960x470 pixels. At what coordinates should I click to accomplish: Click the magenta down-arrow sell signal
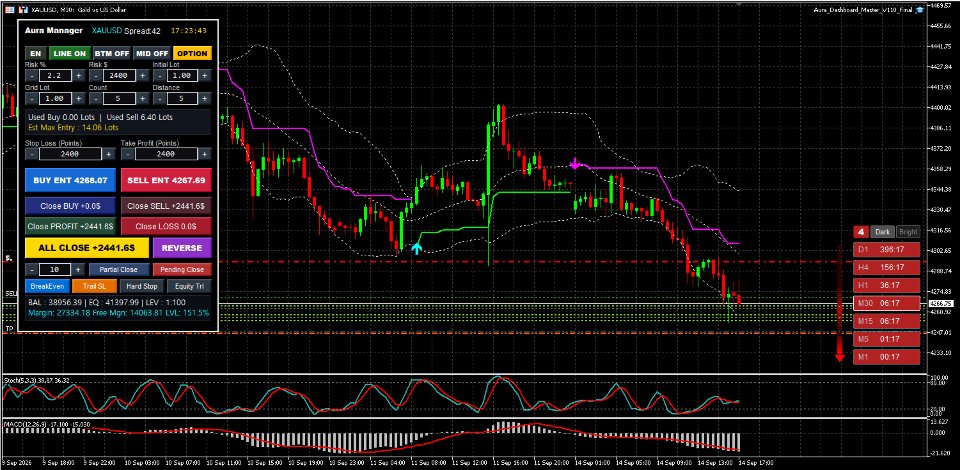click(574, 164)
